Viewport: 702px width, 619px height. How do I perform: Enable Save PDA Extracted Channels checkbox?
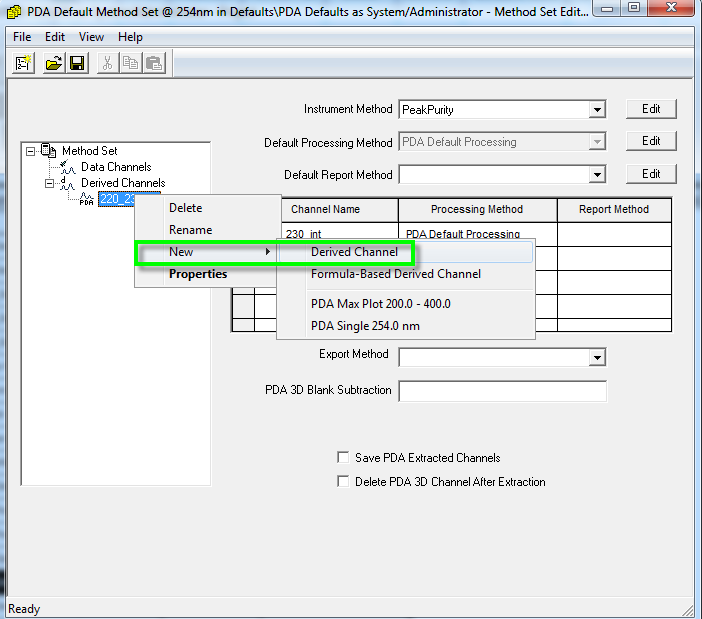[x=344, y=458]
